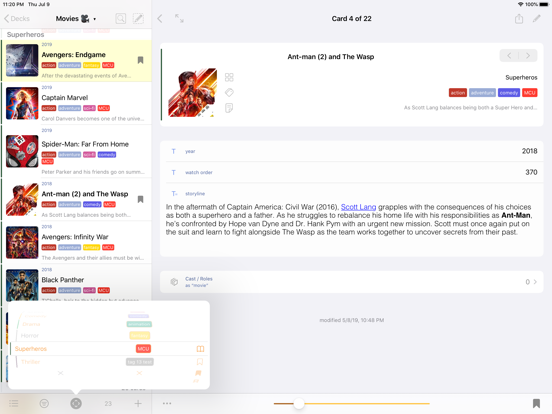Open notes icon beside poster
The height and width of the screenshot is (414, 552).
pos(229,108)
